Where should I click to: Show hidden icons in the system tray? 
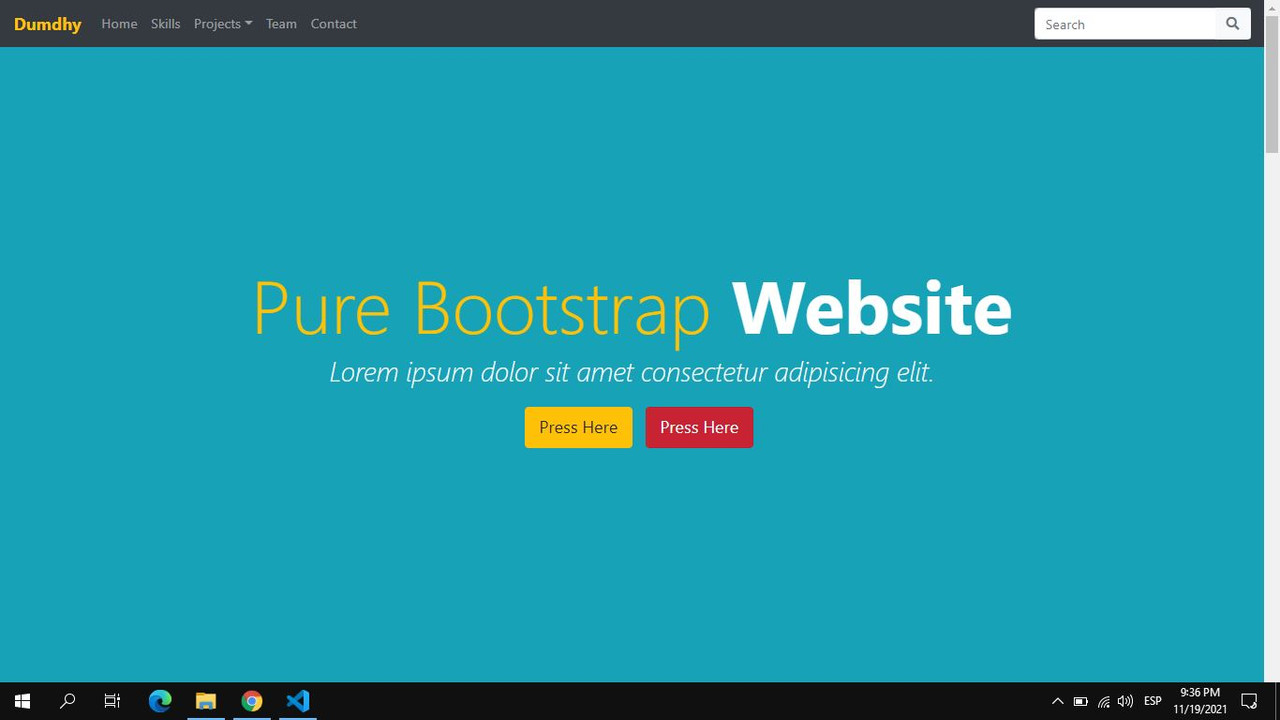[1057, 701]
